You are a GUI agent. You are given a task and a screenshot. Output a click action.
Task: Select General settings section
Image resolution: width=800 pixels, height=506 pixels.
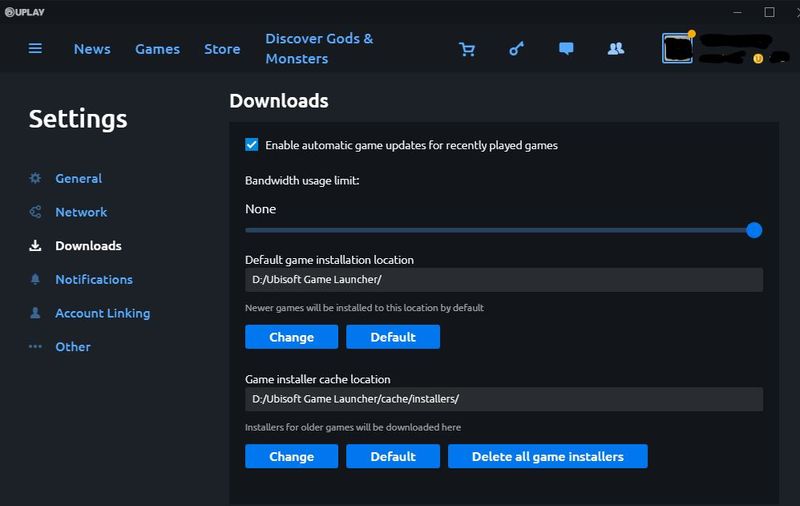(x=79, y=178)
